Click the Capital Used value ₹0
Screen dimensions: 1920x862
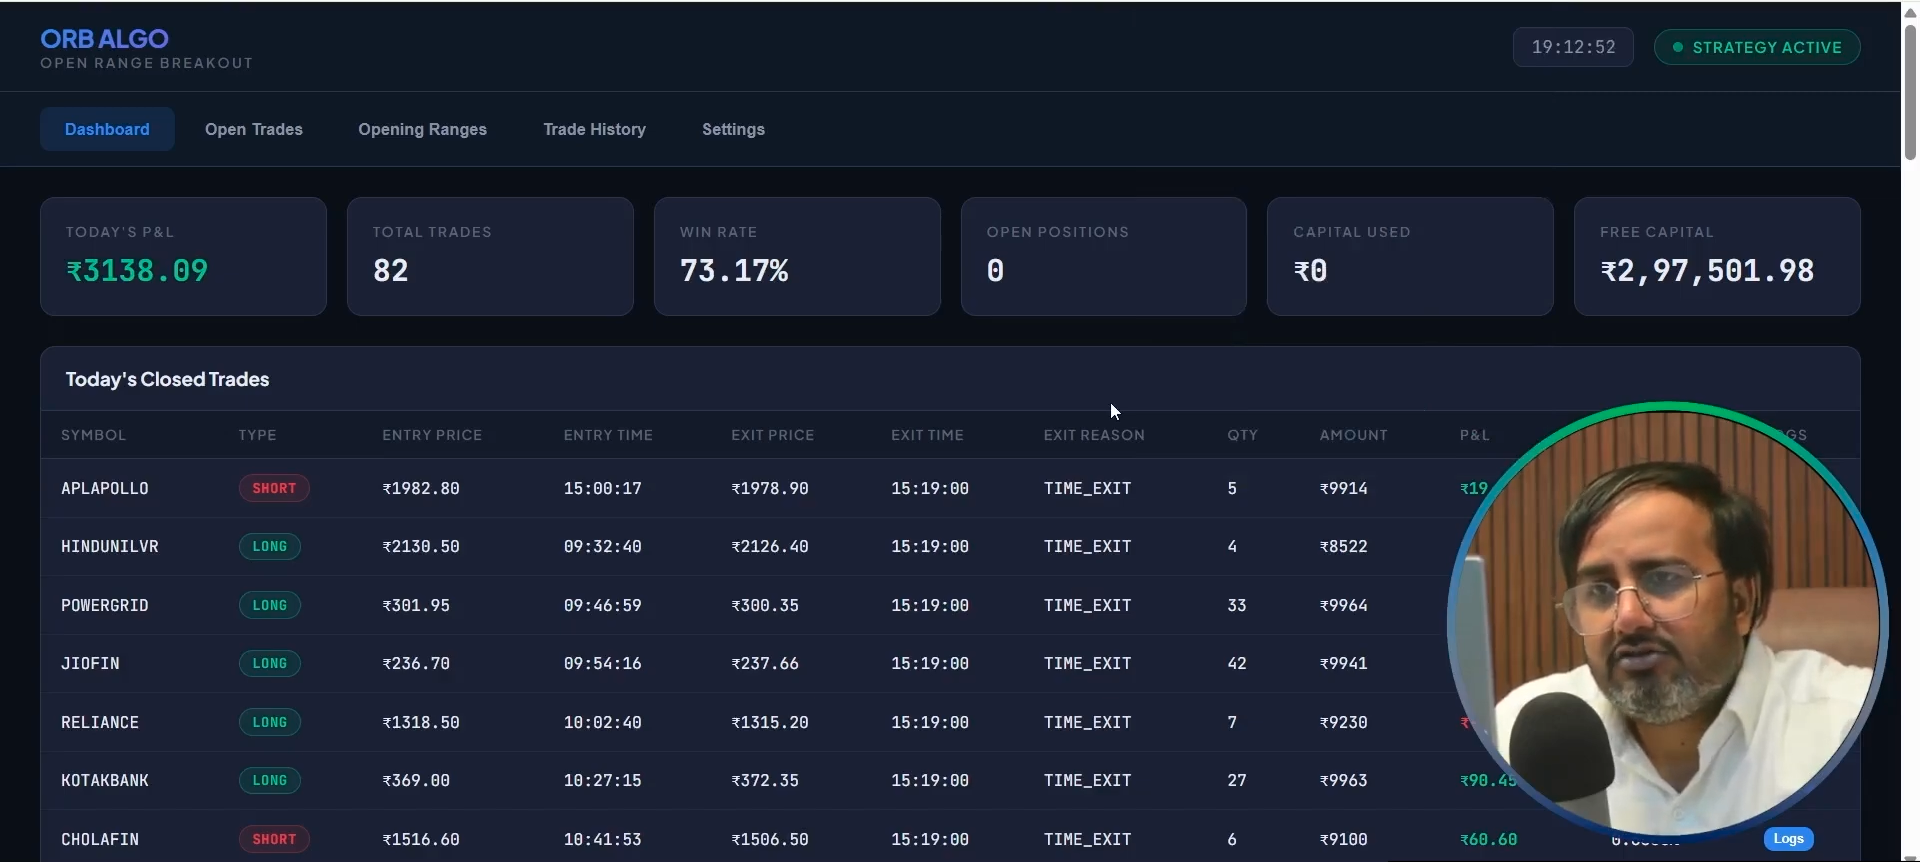[x=1310, y=271]
